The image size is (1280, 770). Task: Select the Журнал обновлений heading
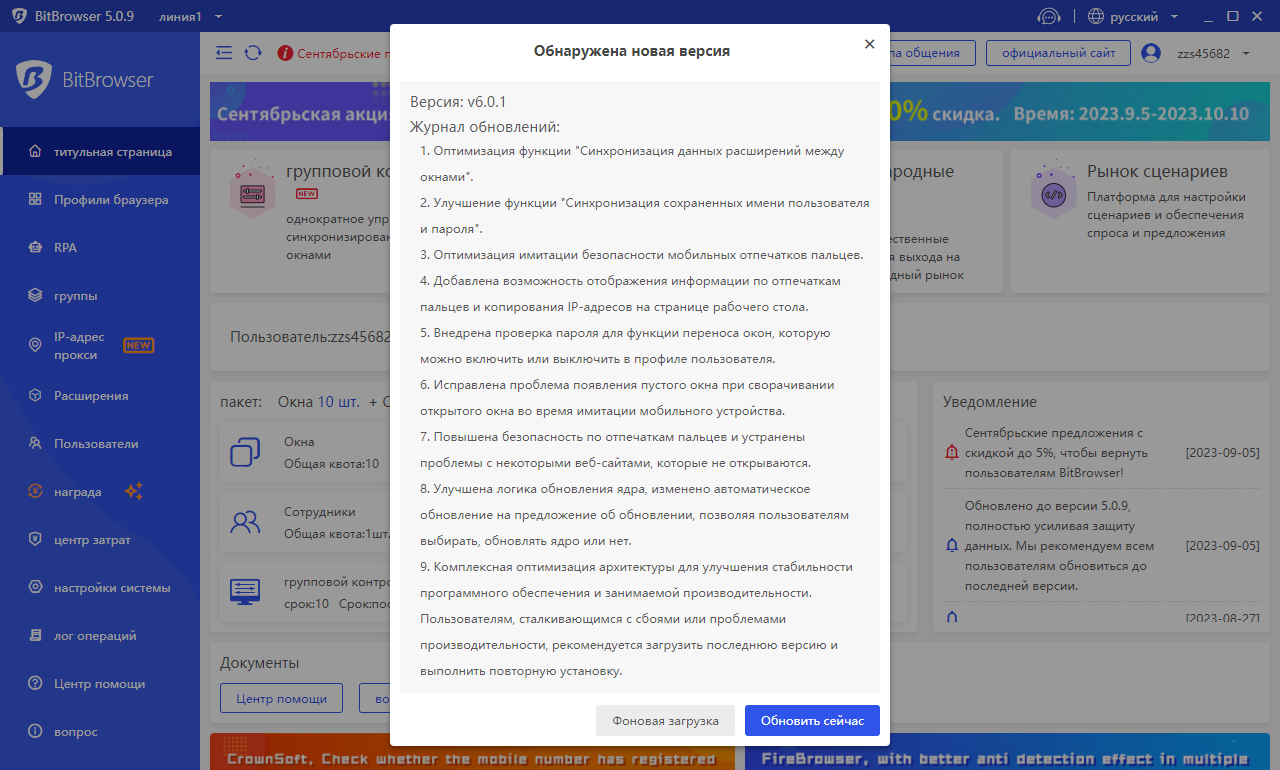click(x=484, y=127)
